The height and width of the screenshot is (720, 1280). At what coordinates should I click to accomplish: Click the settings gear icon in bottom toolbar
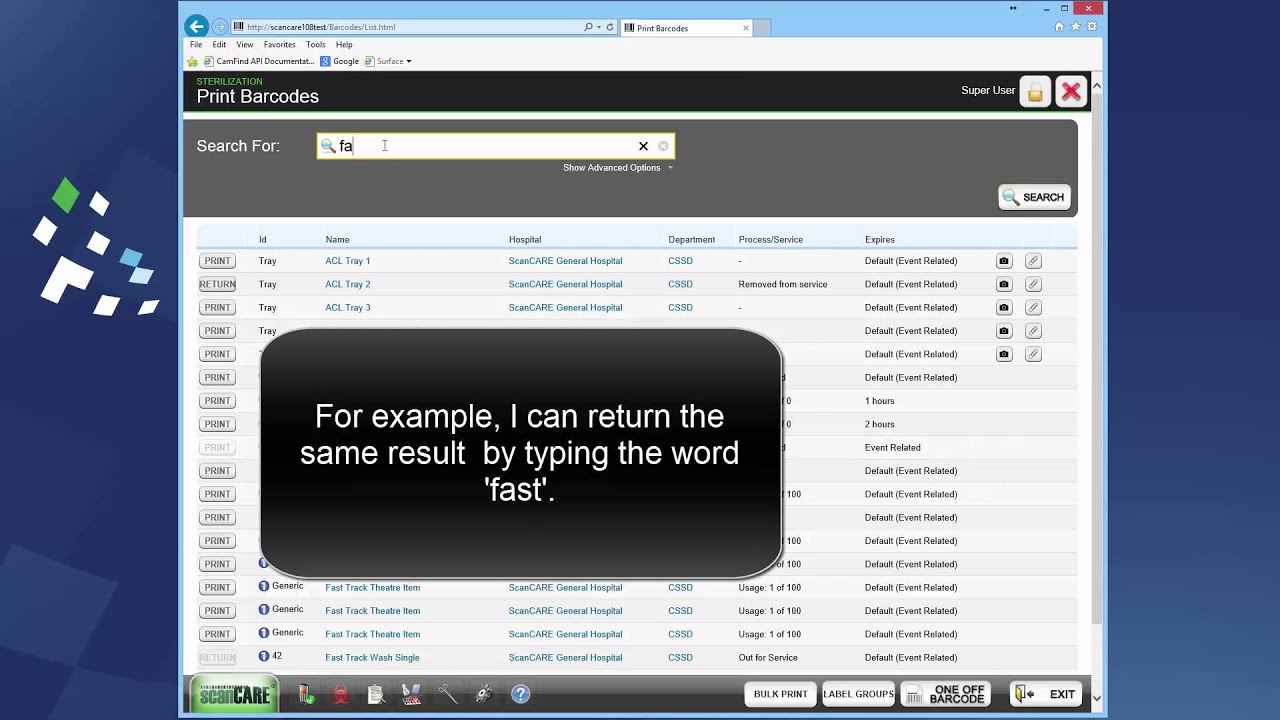click(483, 694)
